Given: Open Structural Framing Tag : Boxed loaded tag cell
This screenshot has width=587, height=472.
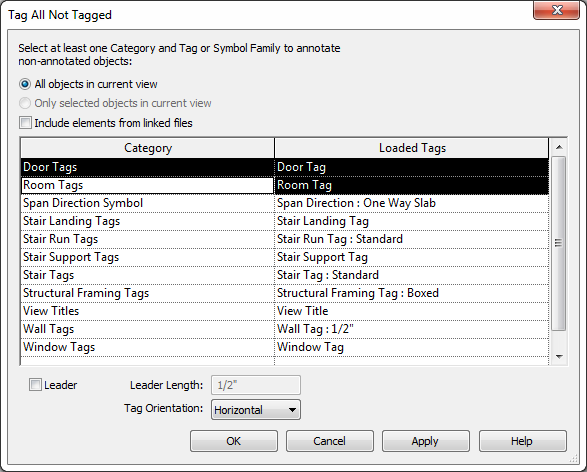Looking at the screenshot, I should click(411, 293).
